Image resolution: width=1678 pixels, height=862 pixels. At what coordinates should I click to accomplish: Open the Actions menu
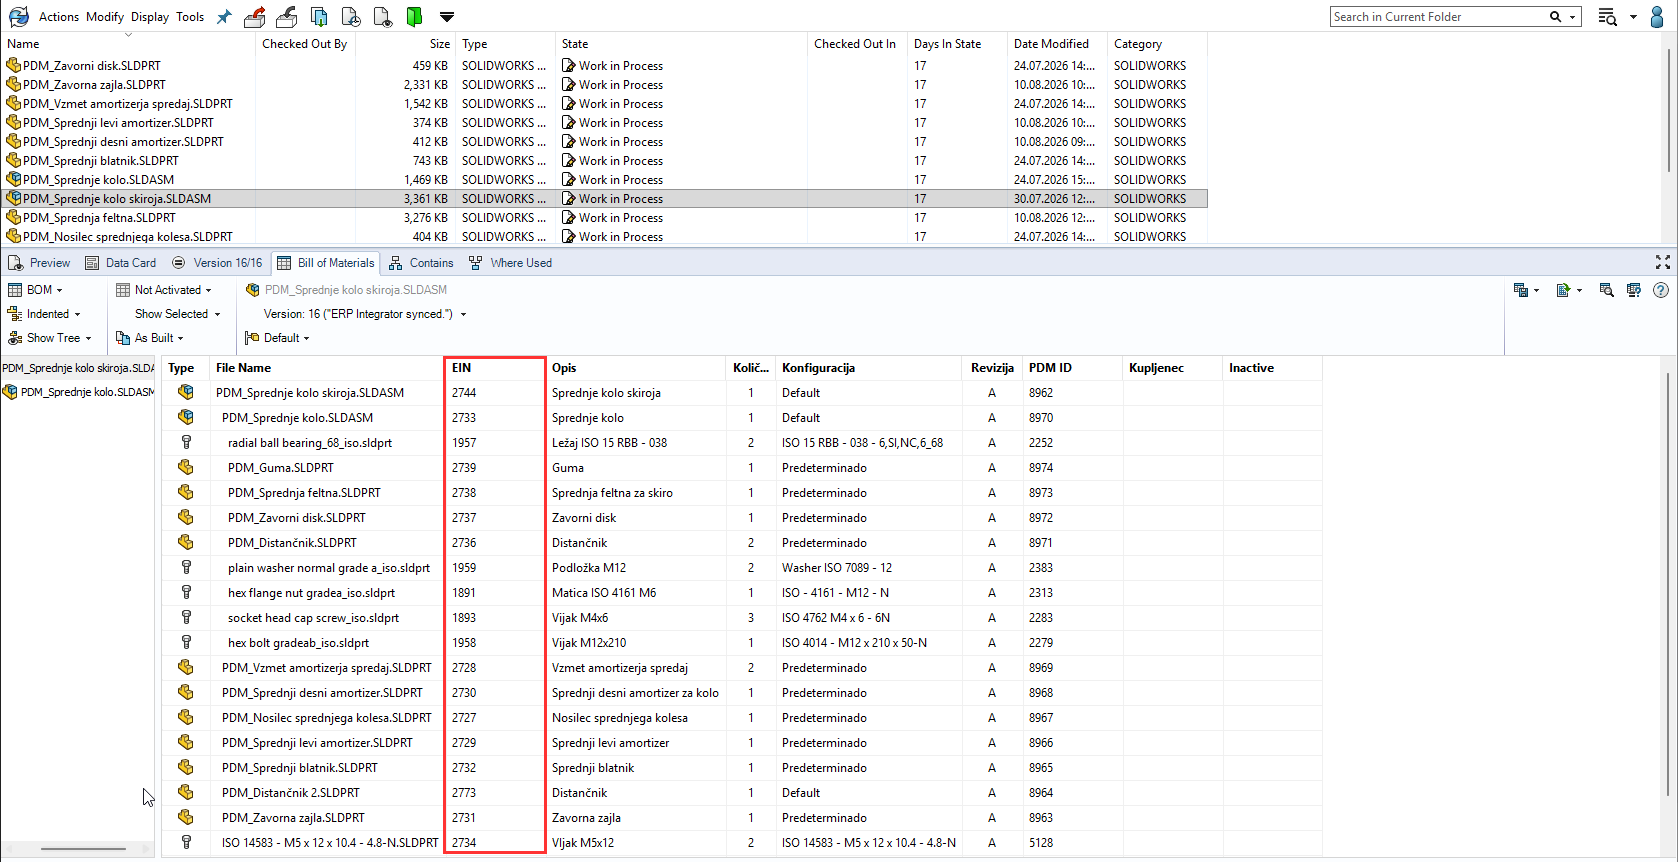pyautogui.click(x=59, y=17)
